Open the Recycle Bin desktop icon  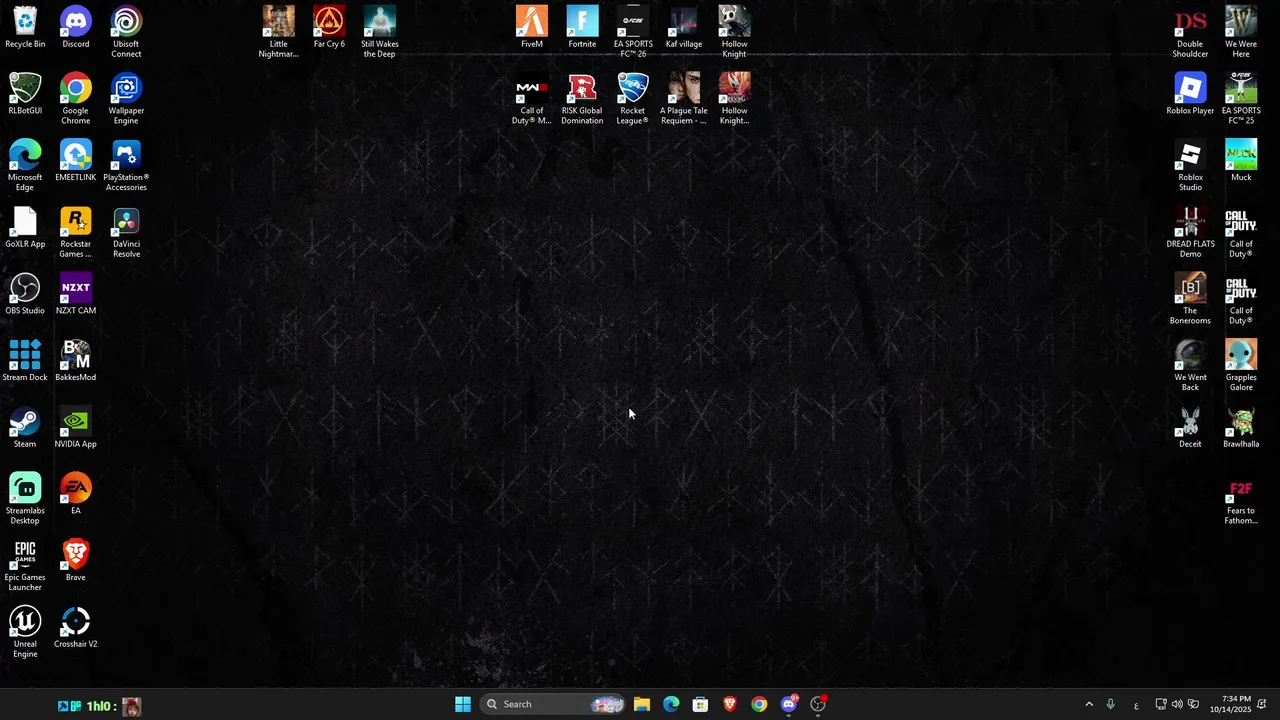coord(25,28)
